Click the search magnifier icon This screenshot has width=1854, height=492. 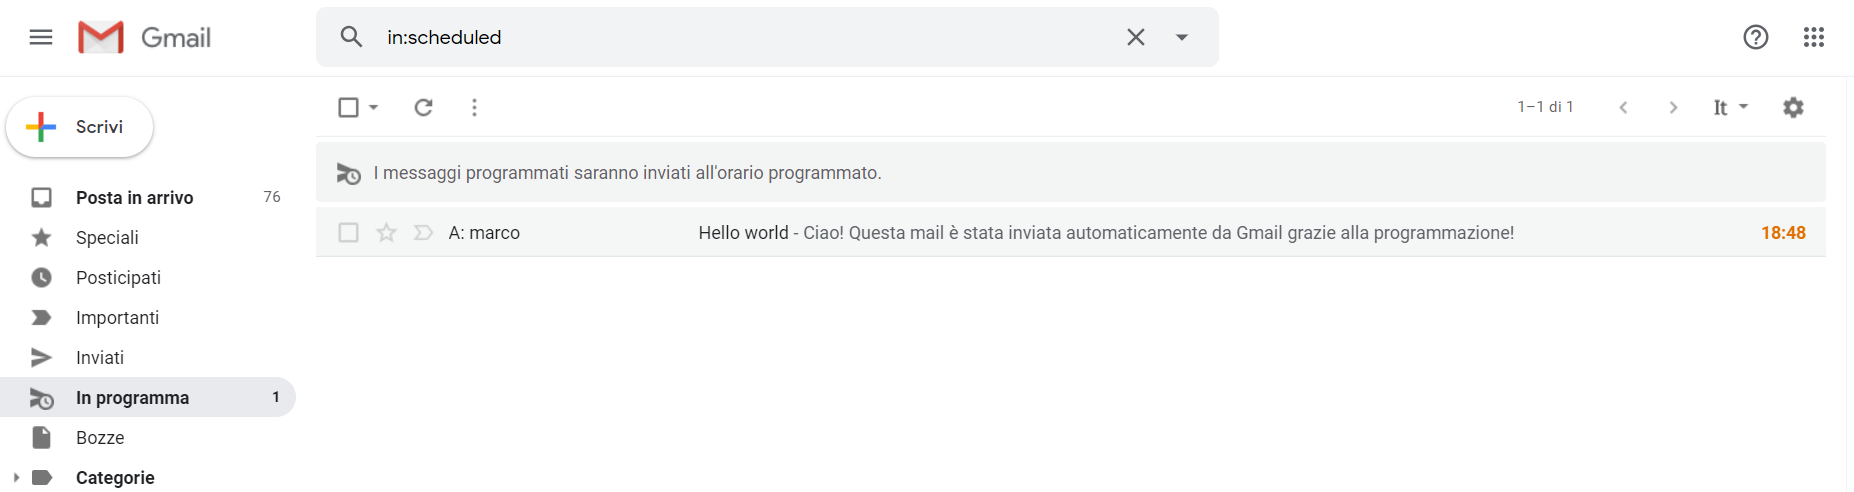tap(351, 37)
